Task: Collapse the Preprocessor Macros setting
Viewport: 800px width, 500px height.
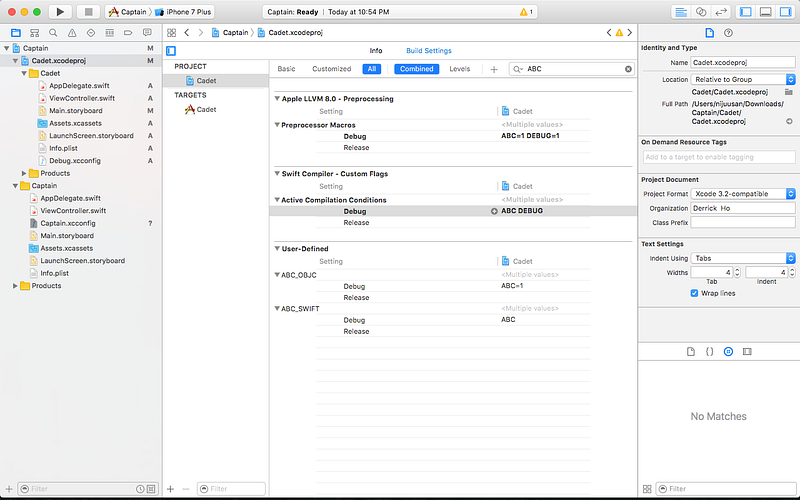Action: pyautogui.click(x=277, y=125)
